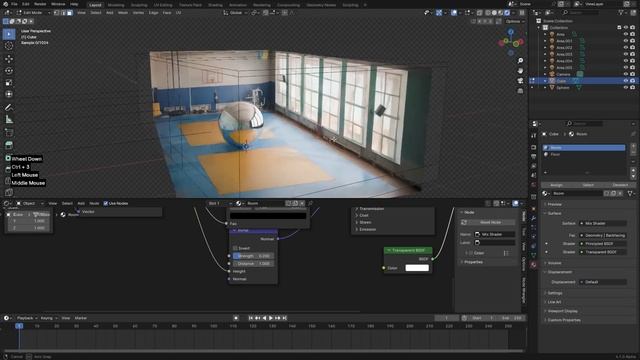Image resolution: width=640 pixels, height=360 pixels.
Task: Expand the Settings panel
Action: point(554,293)
